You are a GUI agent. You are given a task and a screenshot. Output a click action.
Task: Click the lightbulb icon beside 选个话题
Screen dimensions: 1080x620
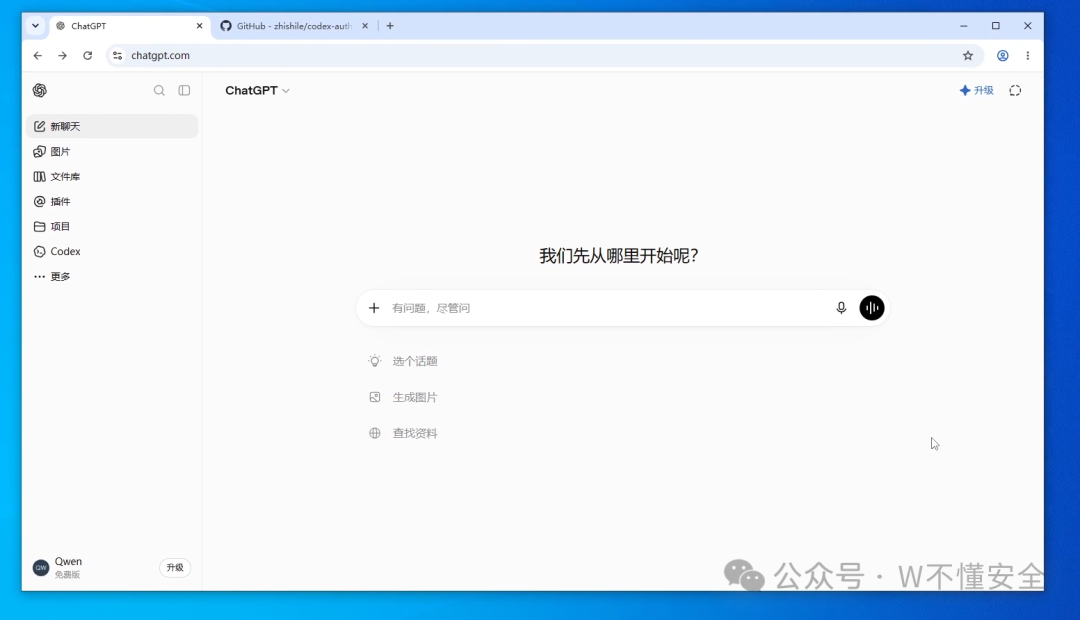[375, 361]
